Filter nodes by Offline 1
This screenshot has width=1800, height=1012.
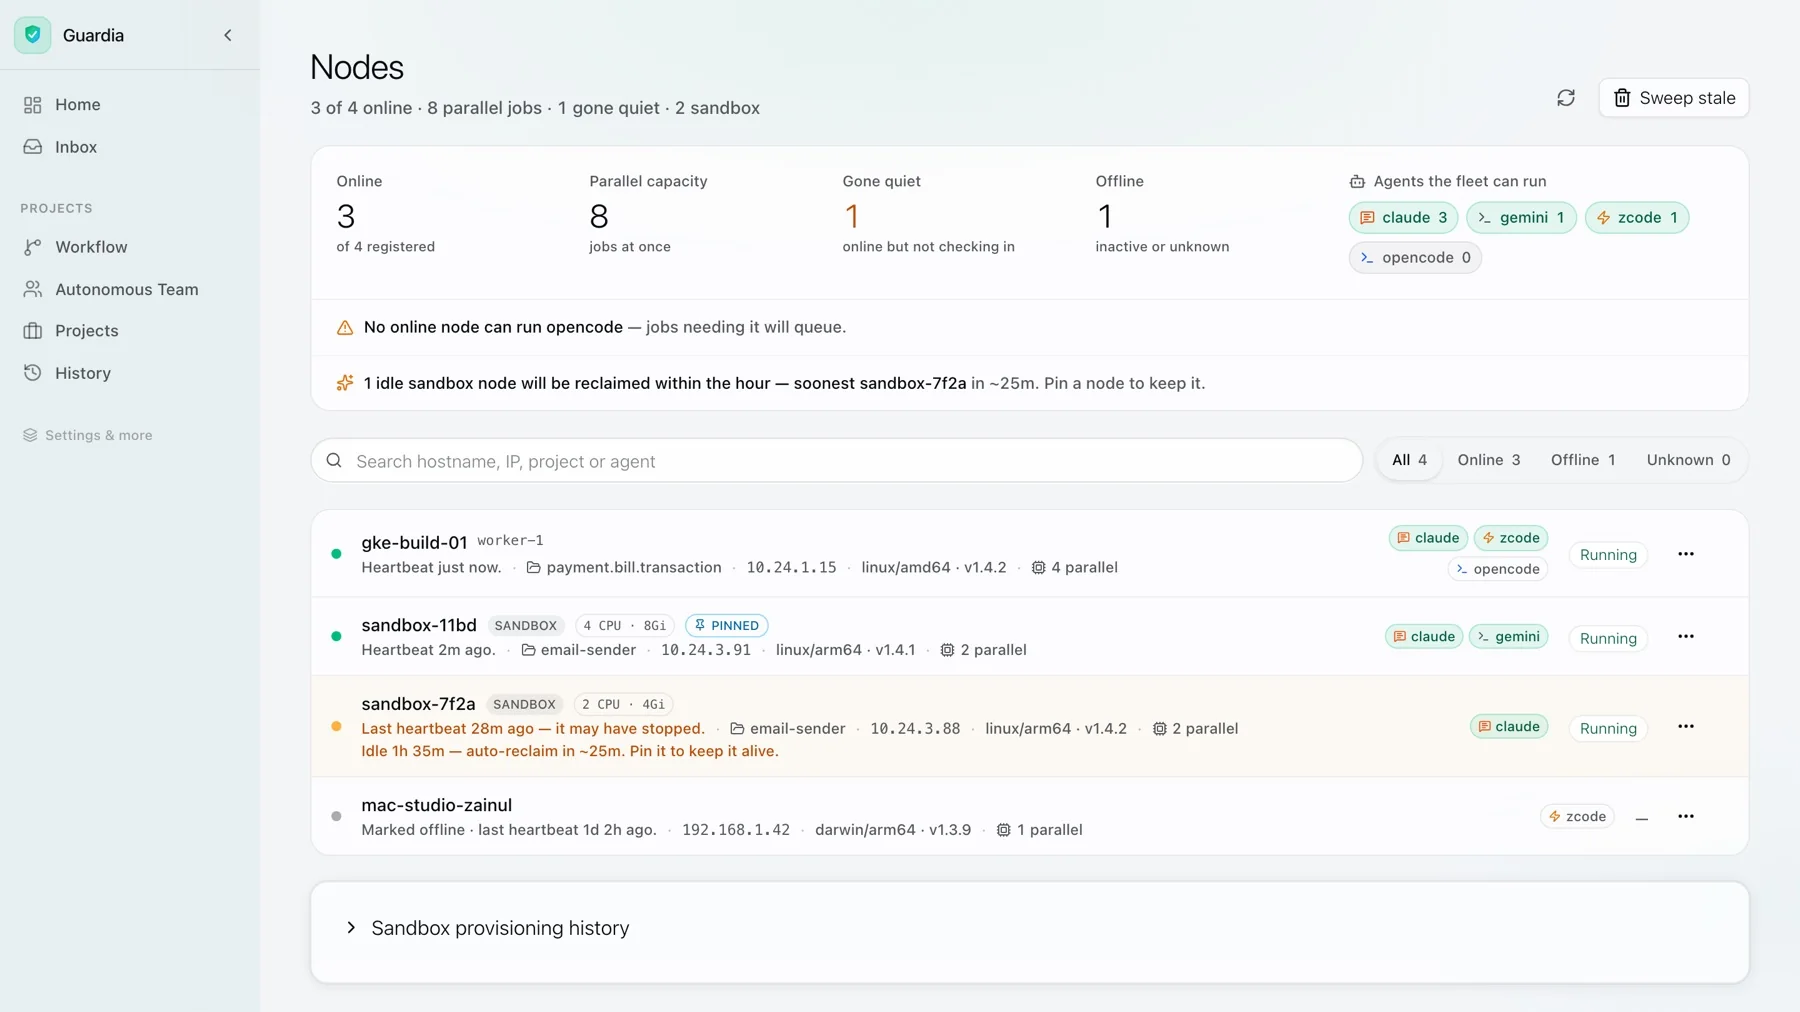[1583, 460]
